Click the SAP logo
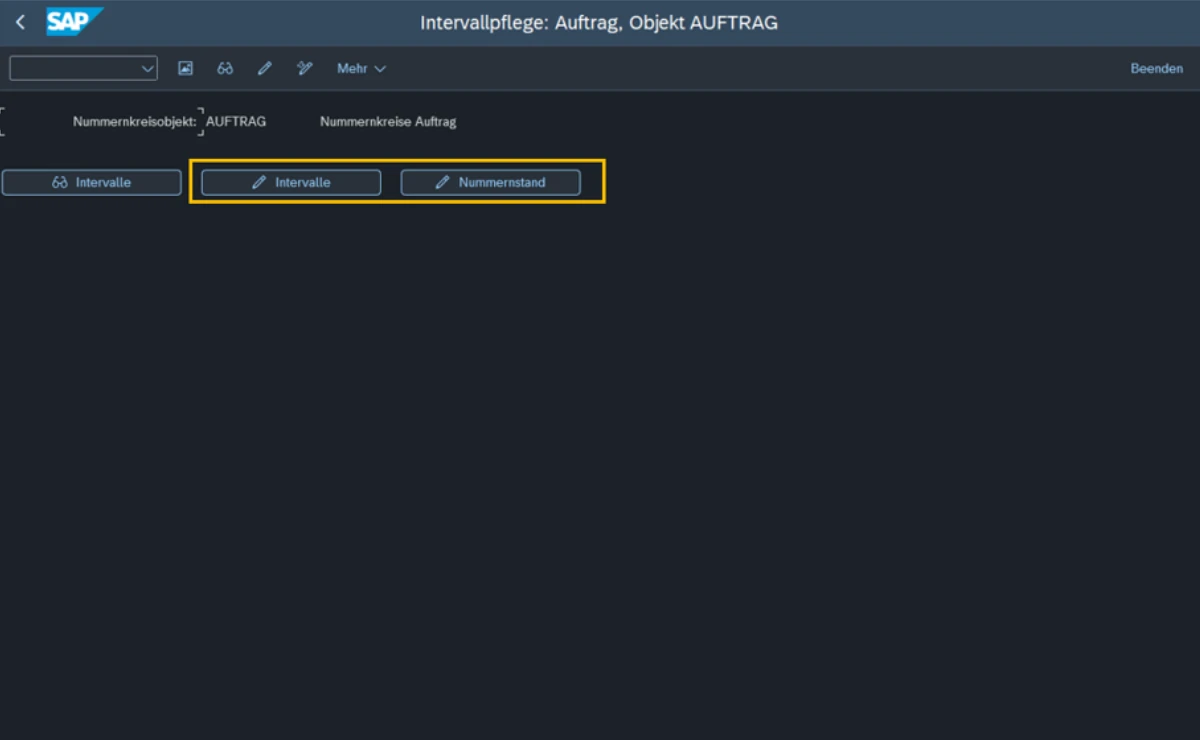Screen dimensions: 1200x740 pyautogui.click(x=74, y=21)
